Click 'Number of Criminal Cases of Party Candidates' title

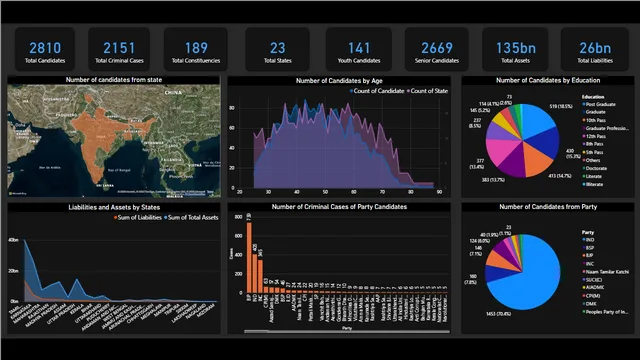[339, 207]
